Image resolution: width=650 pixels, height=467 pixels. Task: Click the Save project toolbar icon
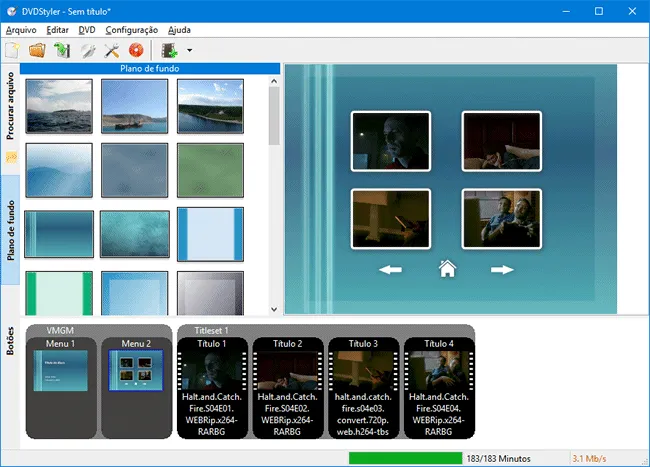tap(62, 51)
